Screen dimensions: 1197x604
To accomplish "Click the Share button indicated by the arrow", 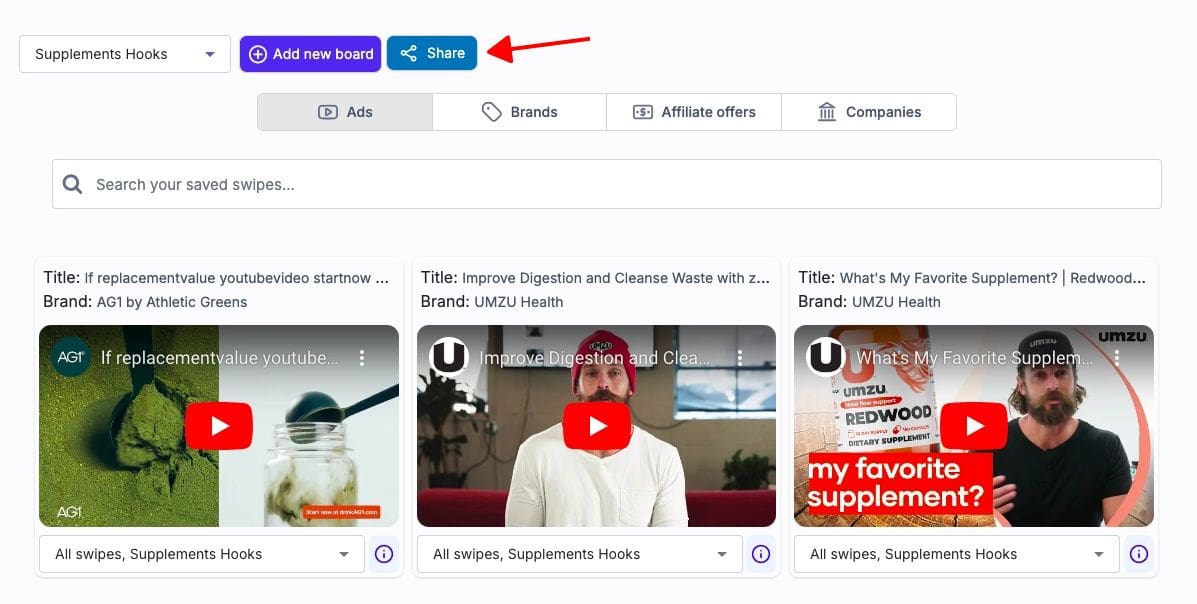I will 432,53.
